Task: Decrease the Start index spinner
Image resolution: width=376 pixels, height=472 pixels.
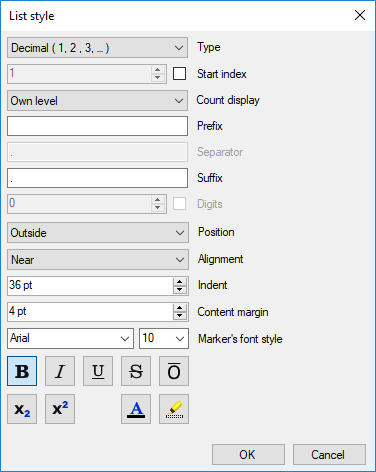Action: point(158,78)
